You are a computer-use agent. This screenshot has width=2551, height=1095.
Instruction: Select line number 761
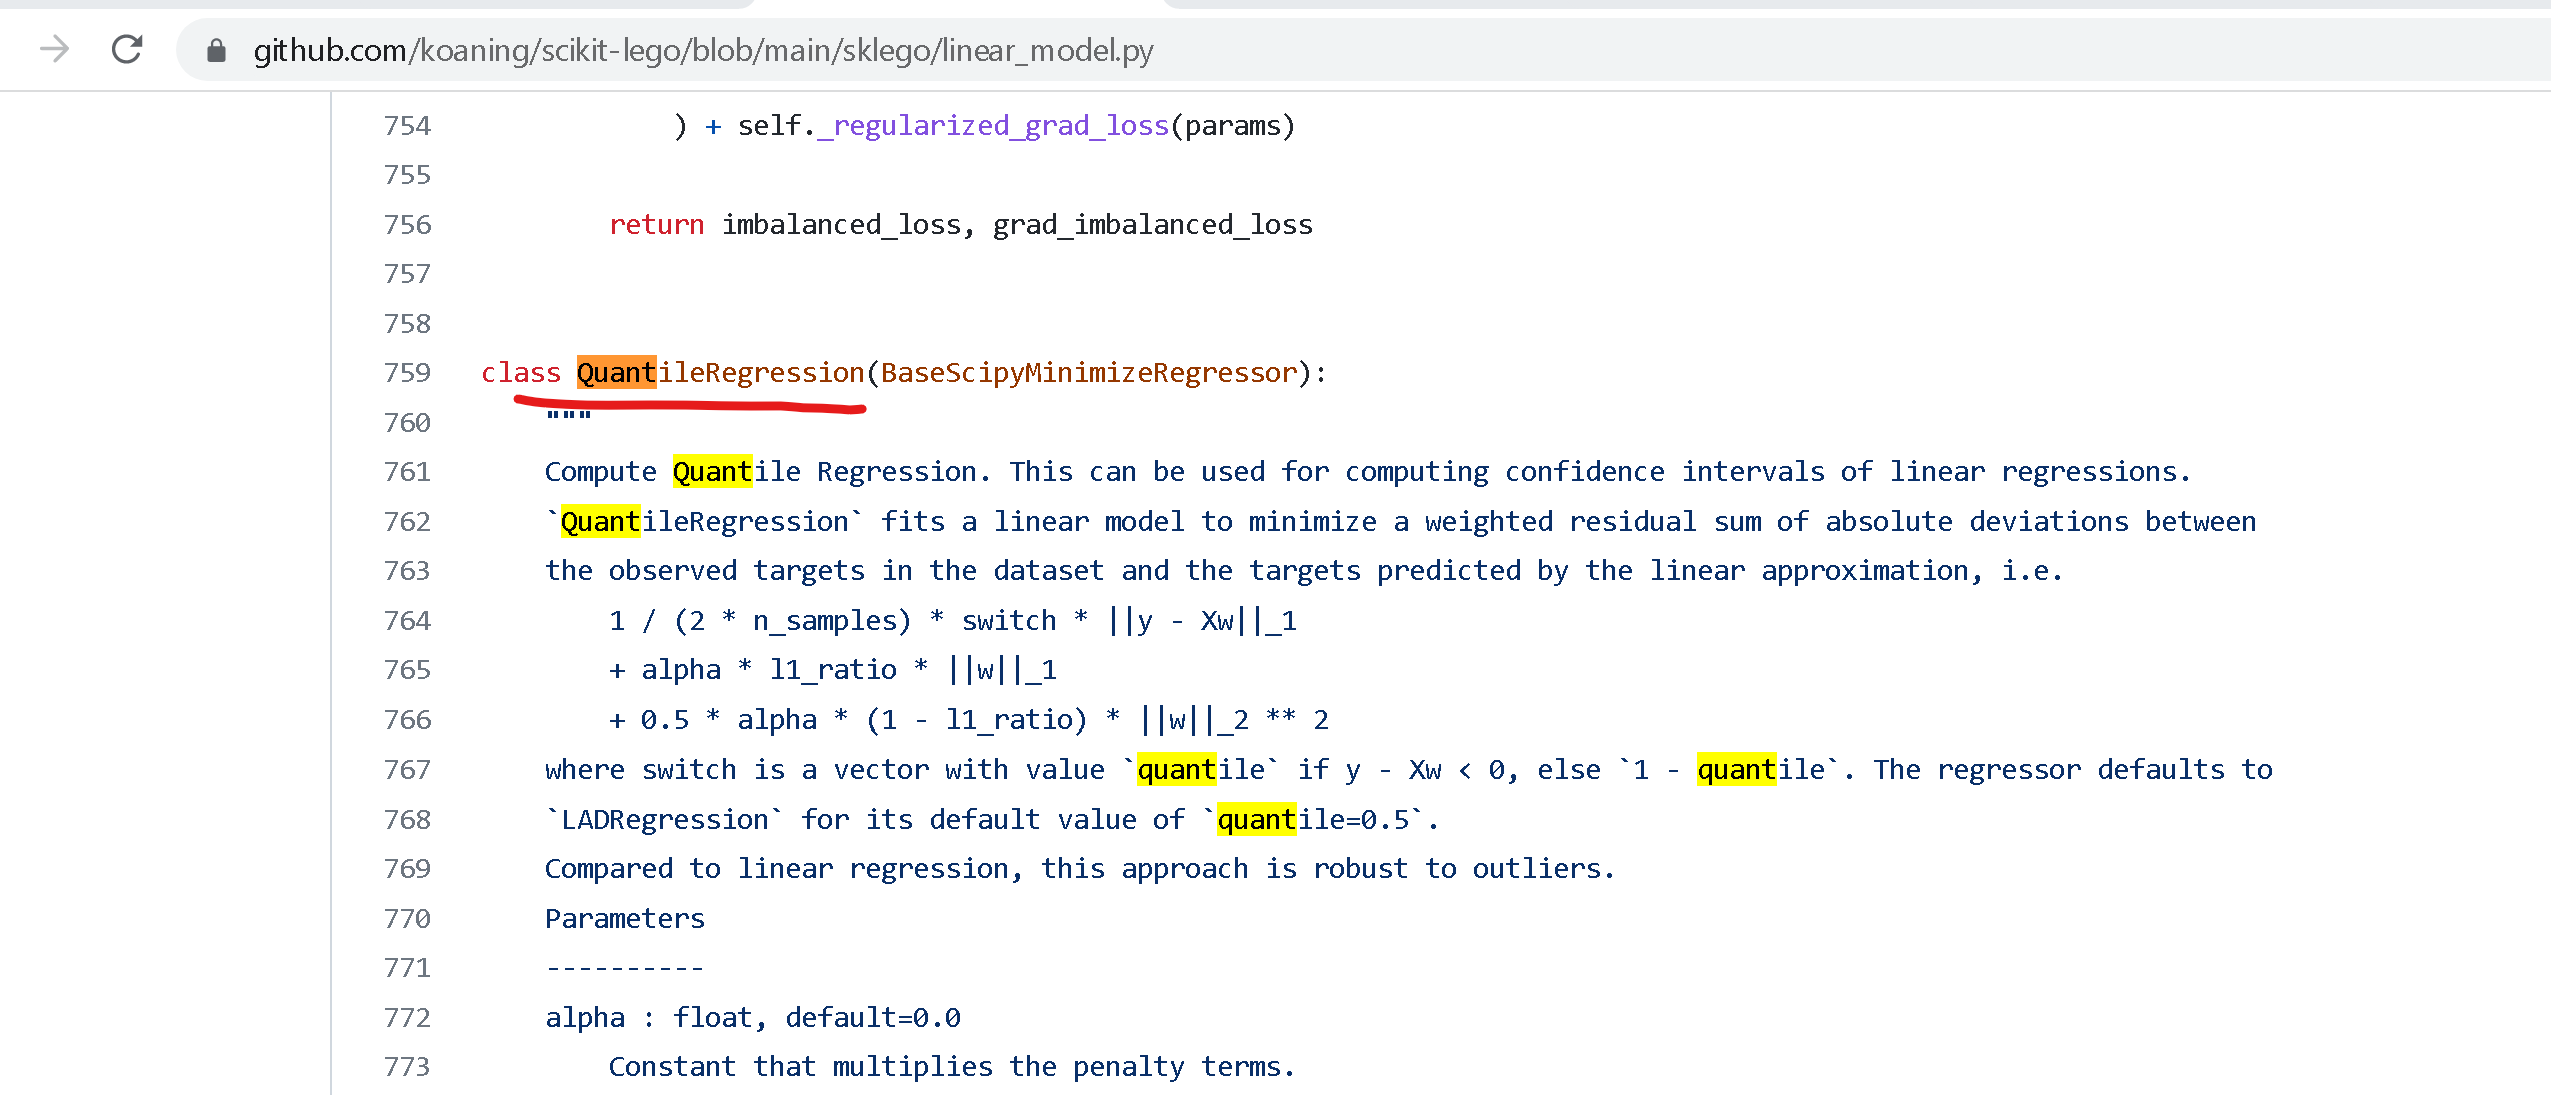click(406, 471)
